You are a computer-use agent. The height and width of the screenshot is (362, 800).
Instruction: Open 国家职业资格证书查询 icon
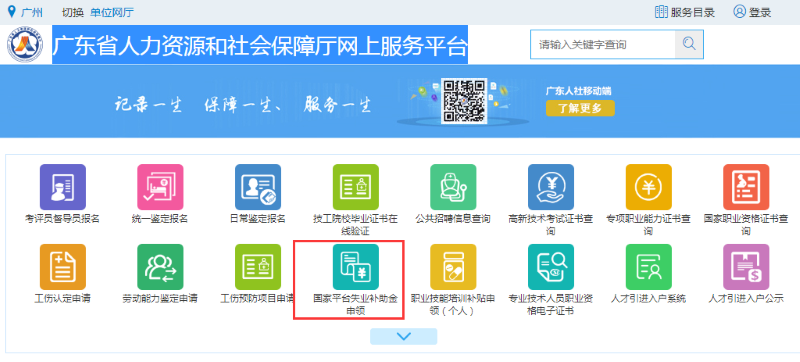pyautogui.click(x=746, y=187)
